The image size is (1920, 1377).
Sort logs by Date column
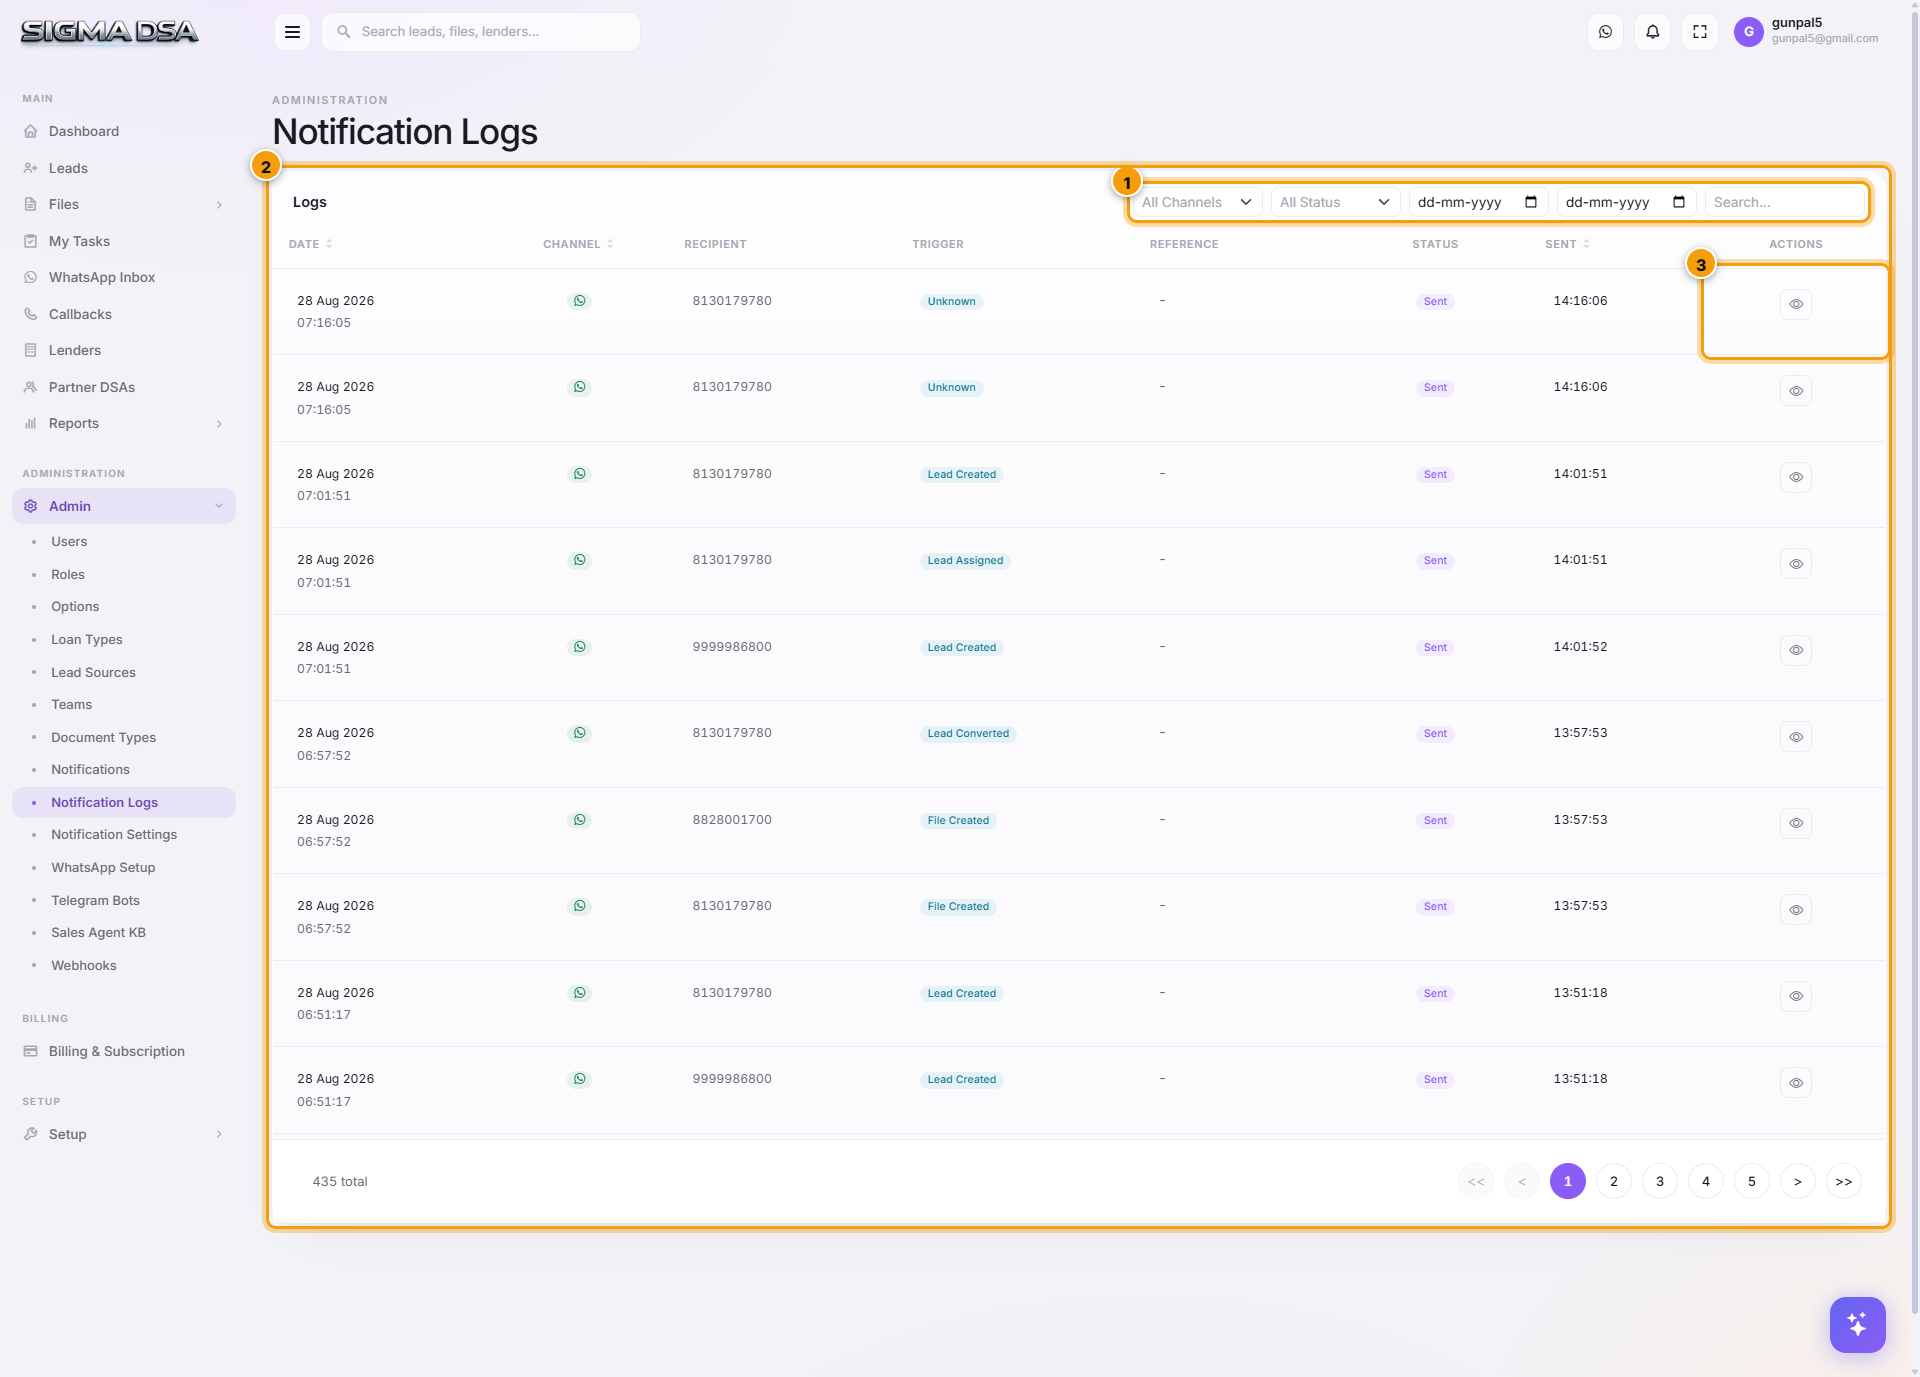click(x=310, y=244)
